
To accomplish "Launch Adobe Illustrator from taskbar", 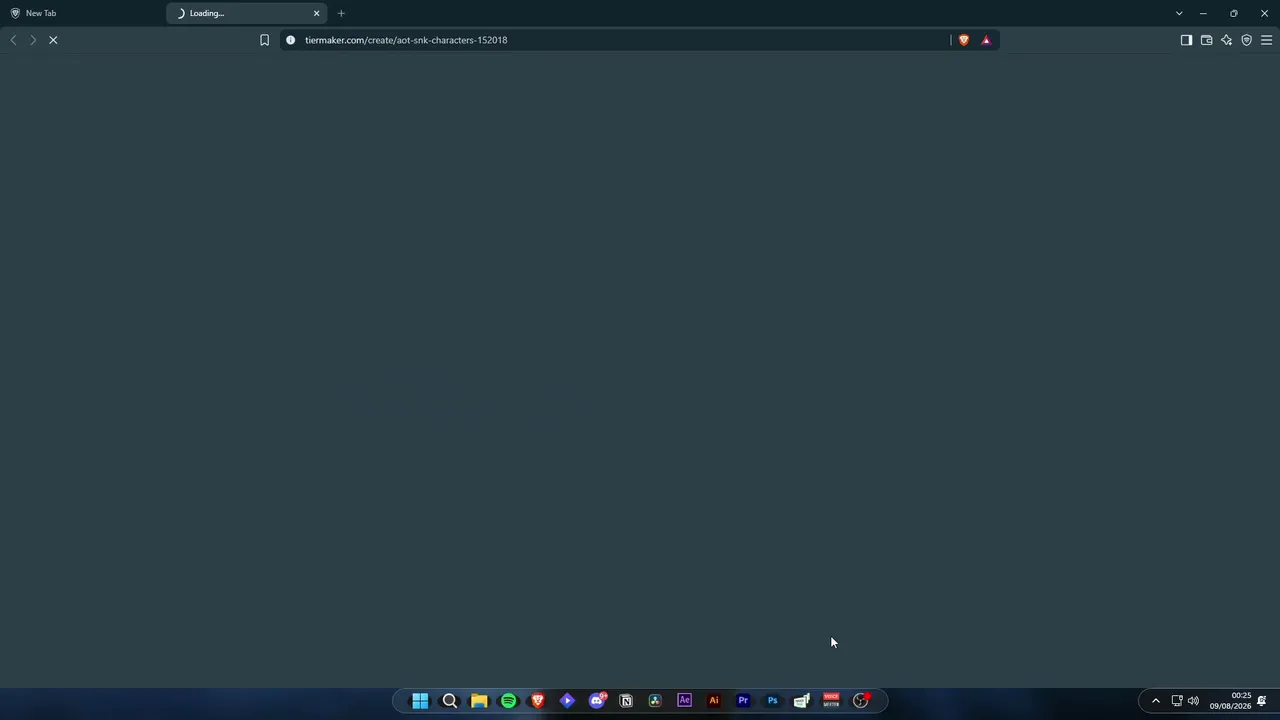I will point(714,701).
